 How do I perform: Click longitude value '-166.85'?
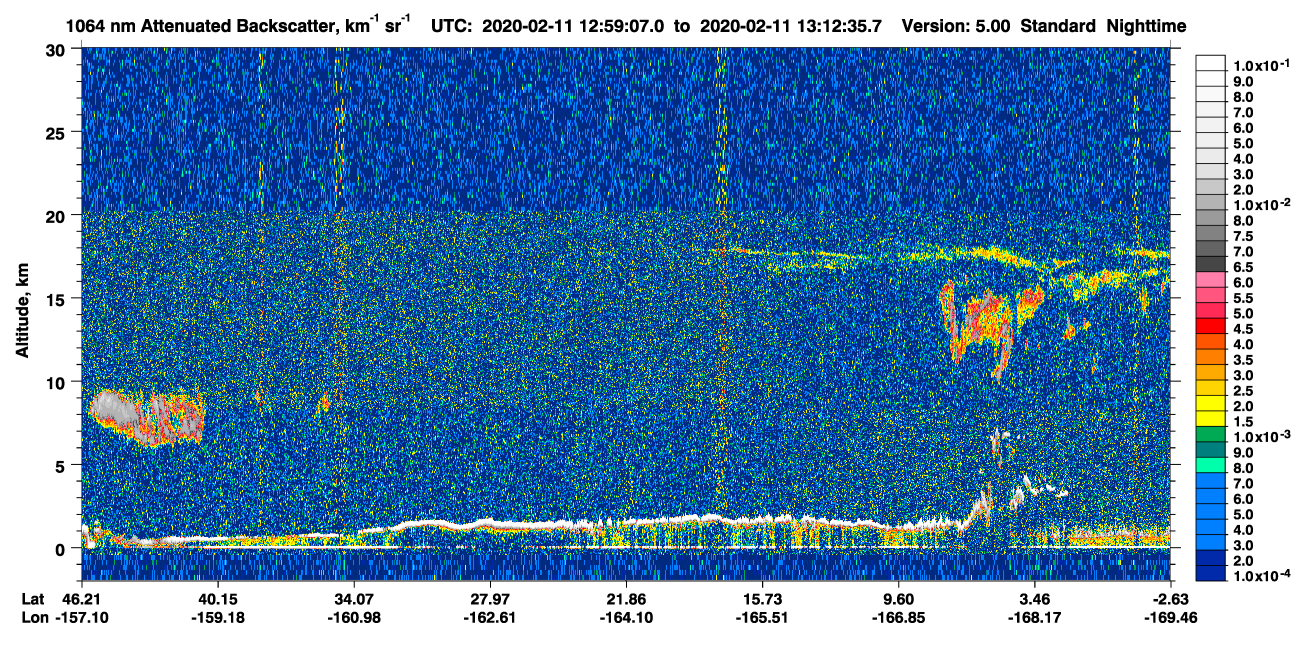coord(898,617)
